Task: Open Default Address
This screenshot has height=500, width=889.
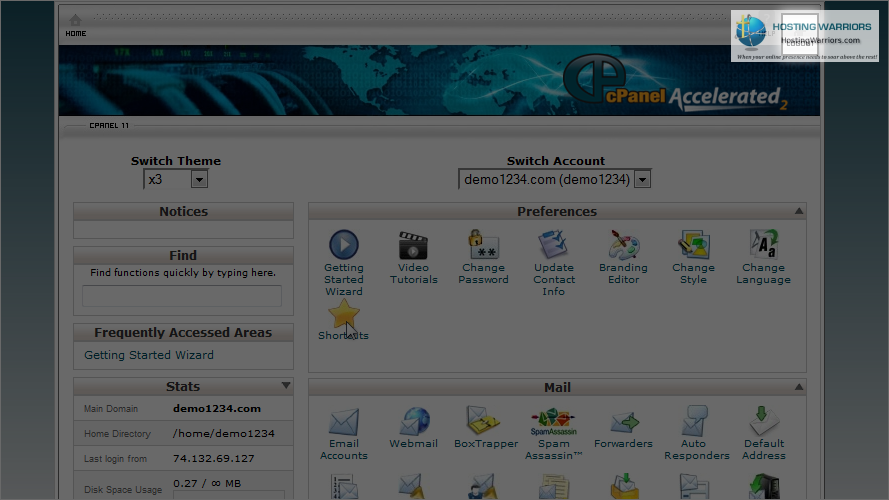Action: pos(763,421)
